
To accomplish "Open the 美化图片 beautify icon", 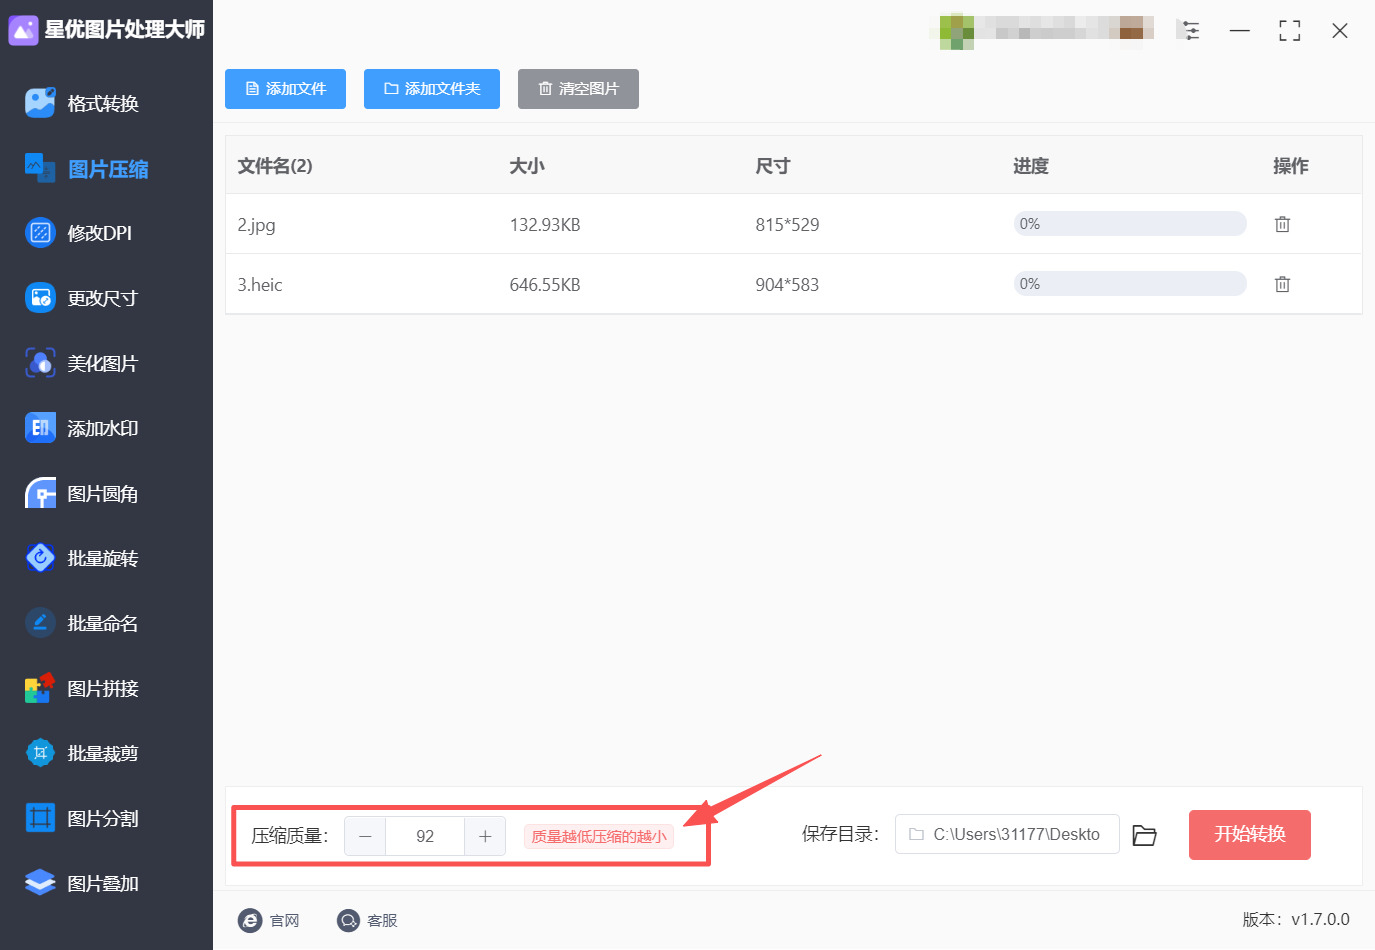I will tap(40, 363).
